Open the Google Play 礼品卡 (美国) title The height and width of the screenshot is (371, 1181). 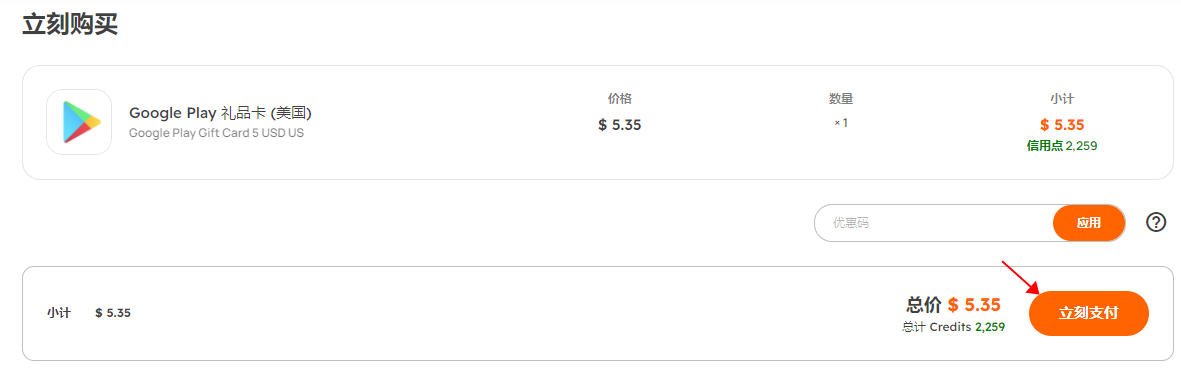point(221,113)
